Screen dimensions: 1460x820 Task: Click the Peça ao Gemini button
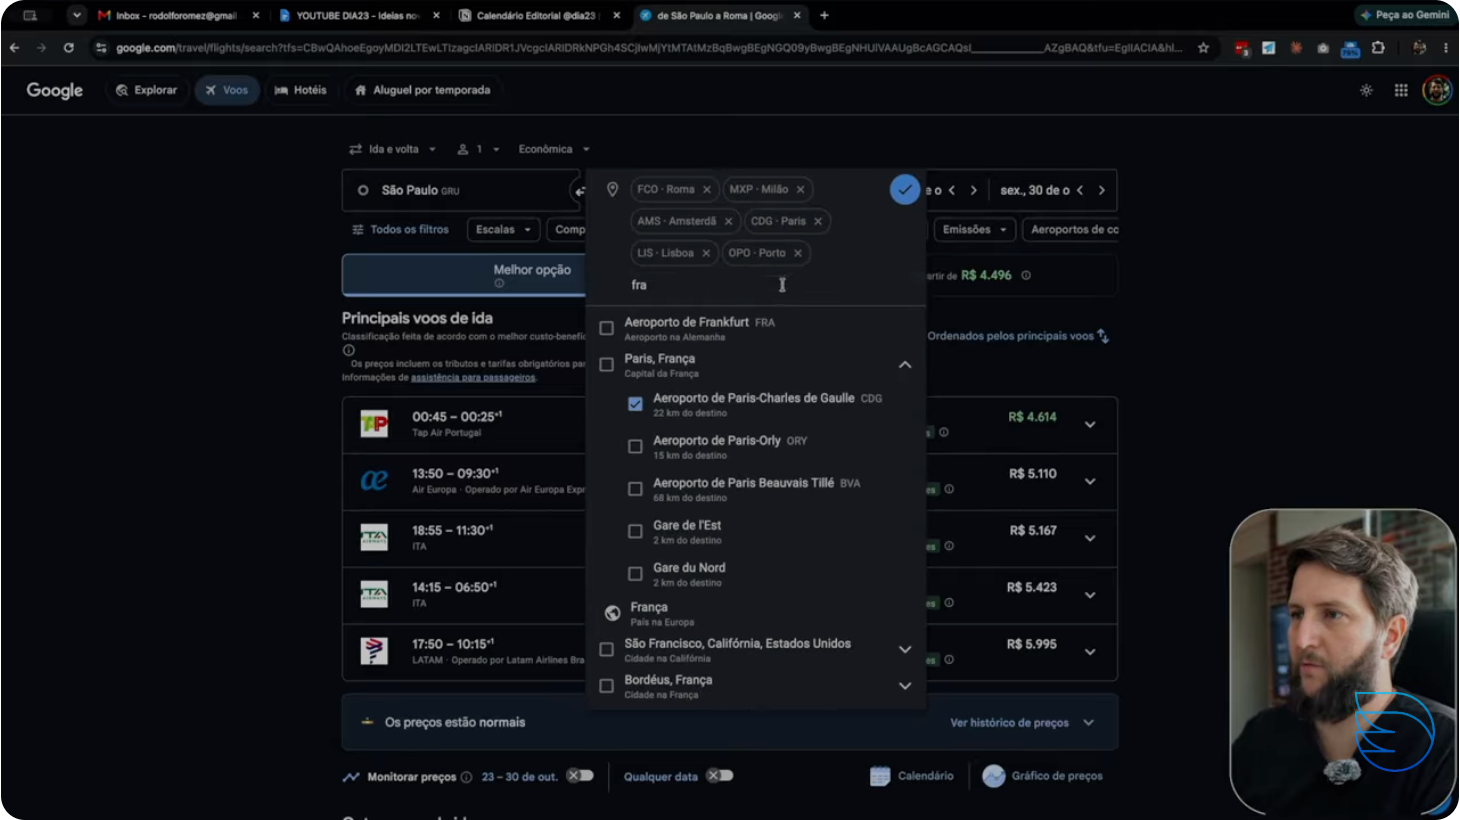pyautogui.click(x=1405, y=15)
